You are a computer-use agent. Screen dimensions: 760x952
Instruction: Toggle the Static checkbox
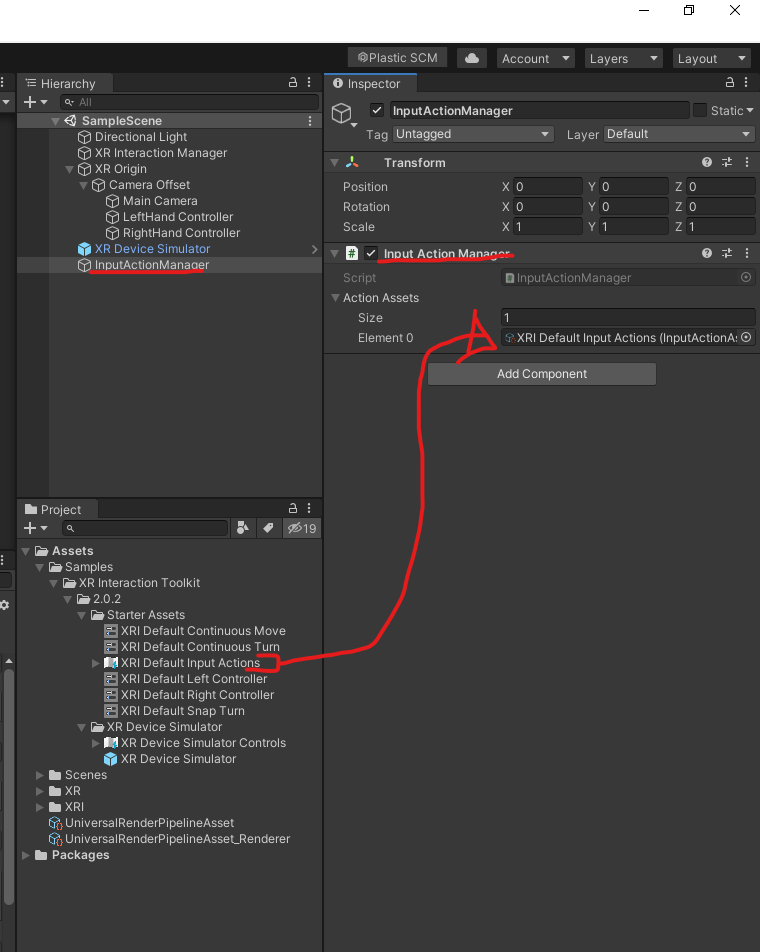(700, 110)
